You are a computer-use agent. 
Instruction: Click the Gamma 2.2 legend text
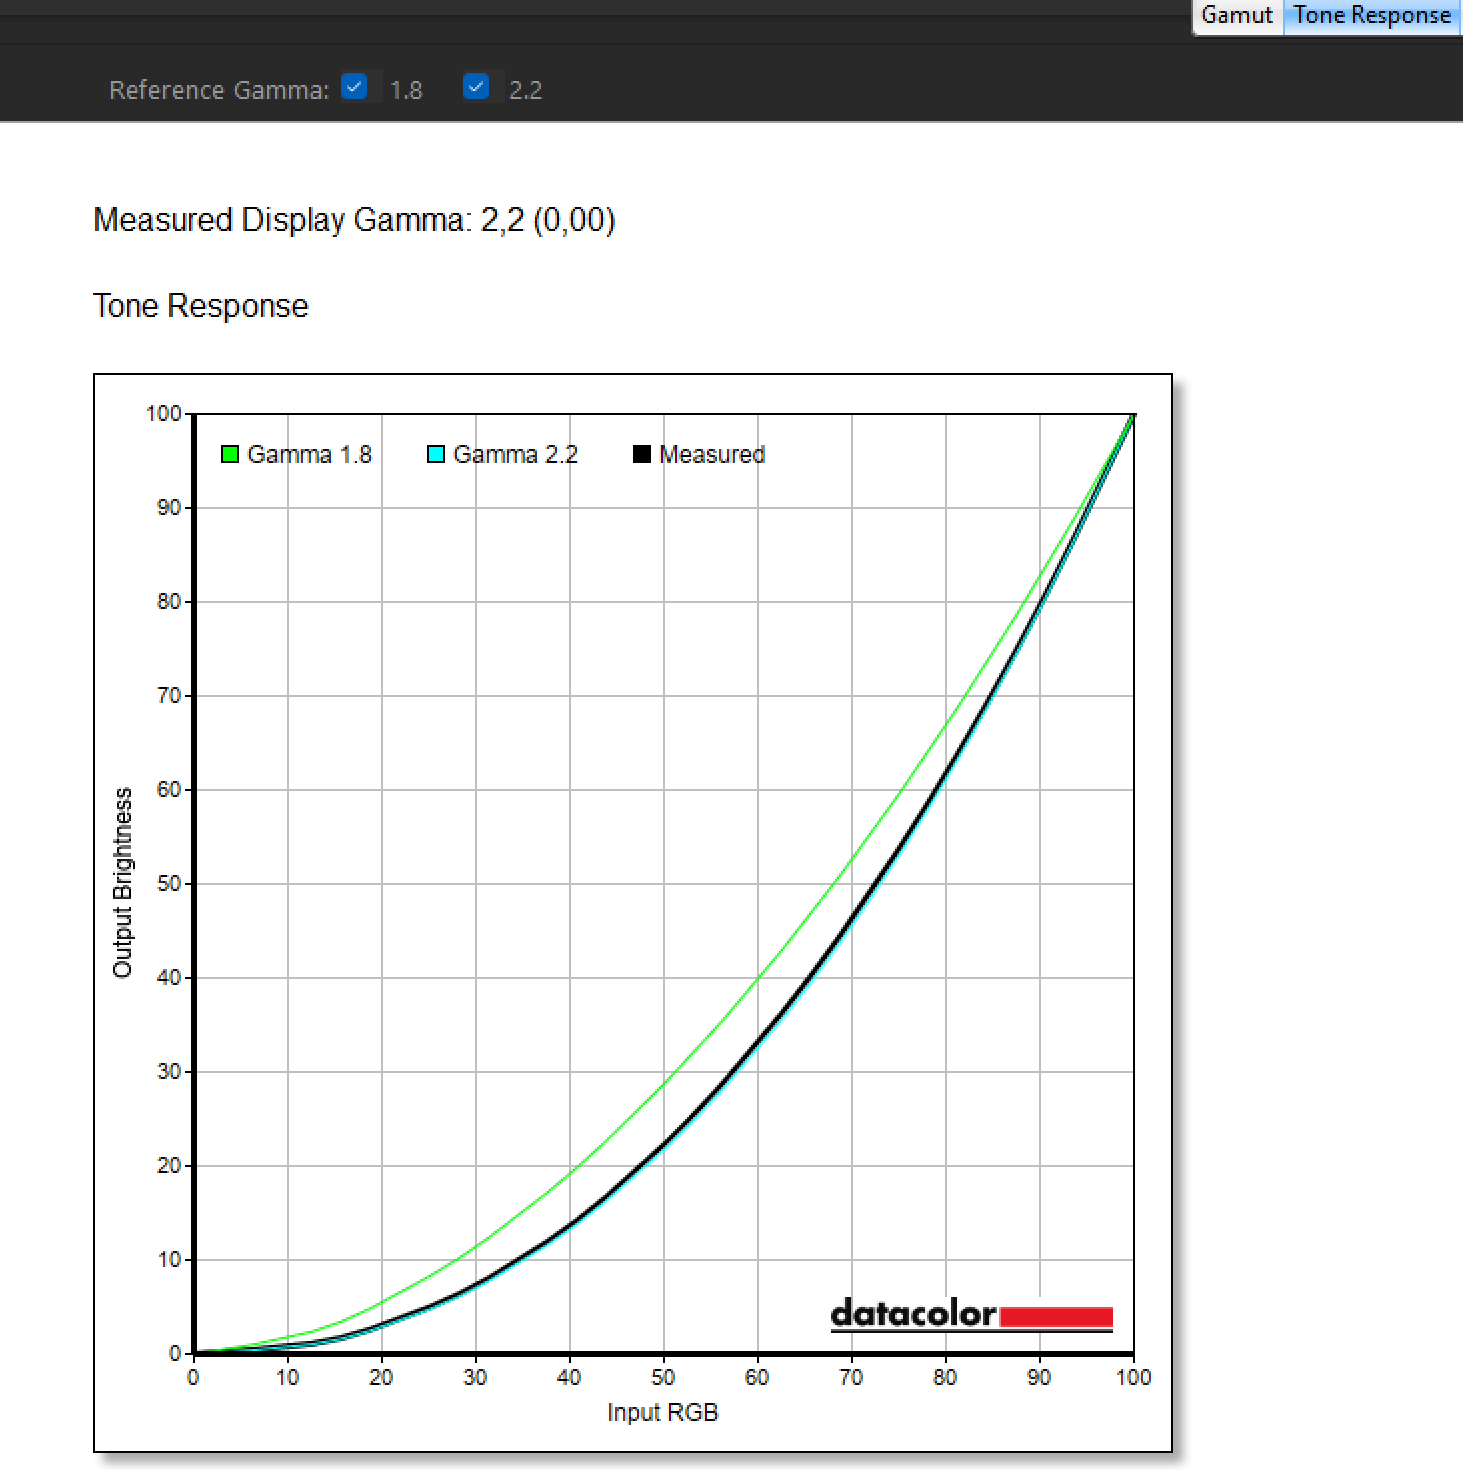515,455
